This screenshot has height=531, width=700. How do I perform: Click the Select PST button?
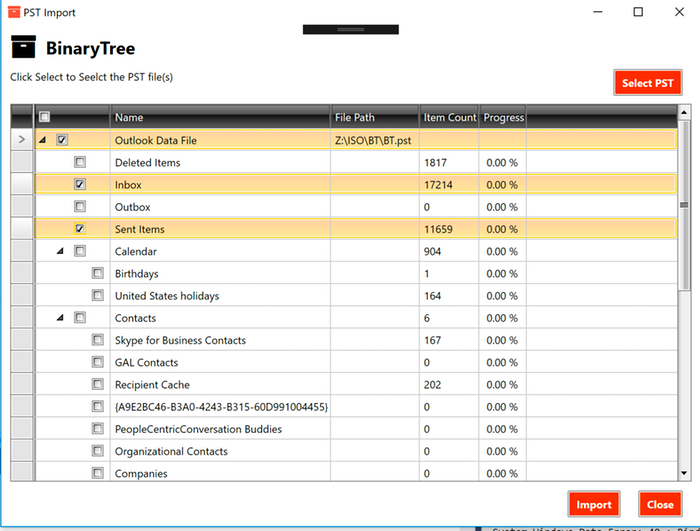point(648,83)
